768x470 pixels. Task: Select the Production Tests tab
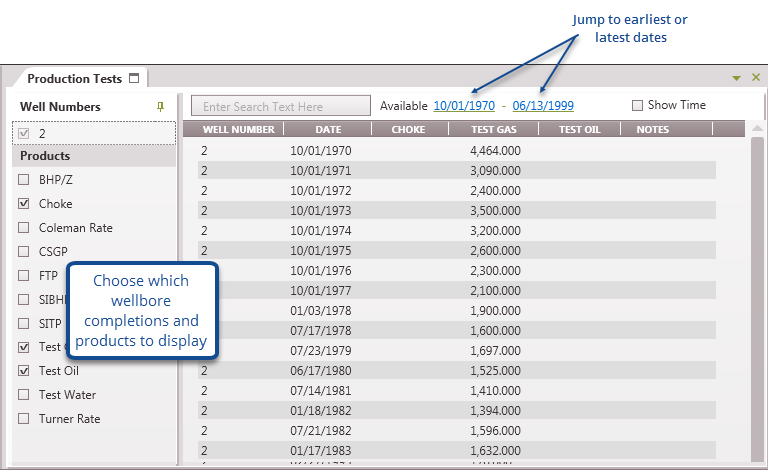pyautogui.click(x=74, y=78)
